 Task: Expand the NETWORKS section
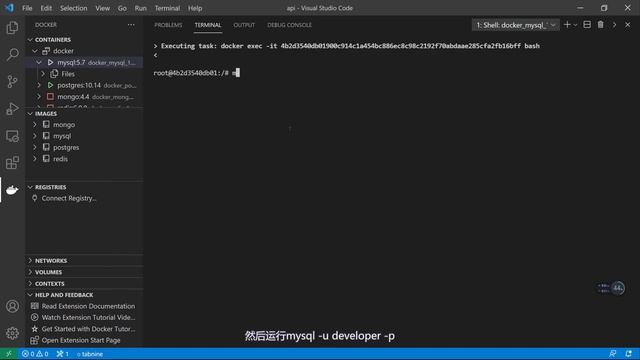click(30, 260)
